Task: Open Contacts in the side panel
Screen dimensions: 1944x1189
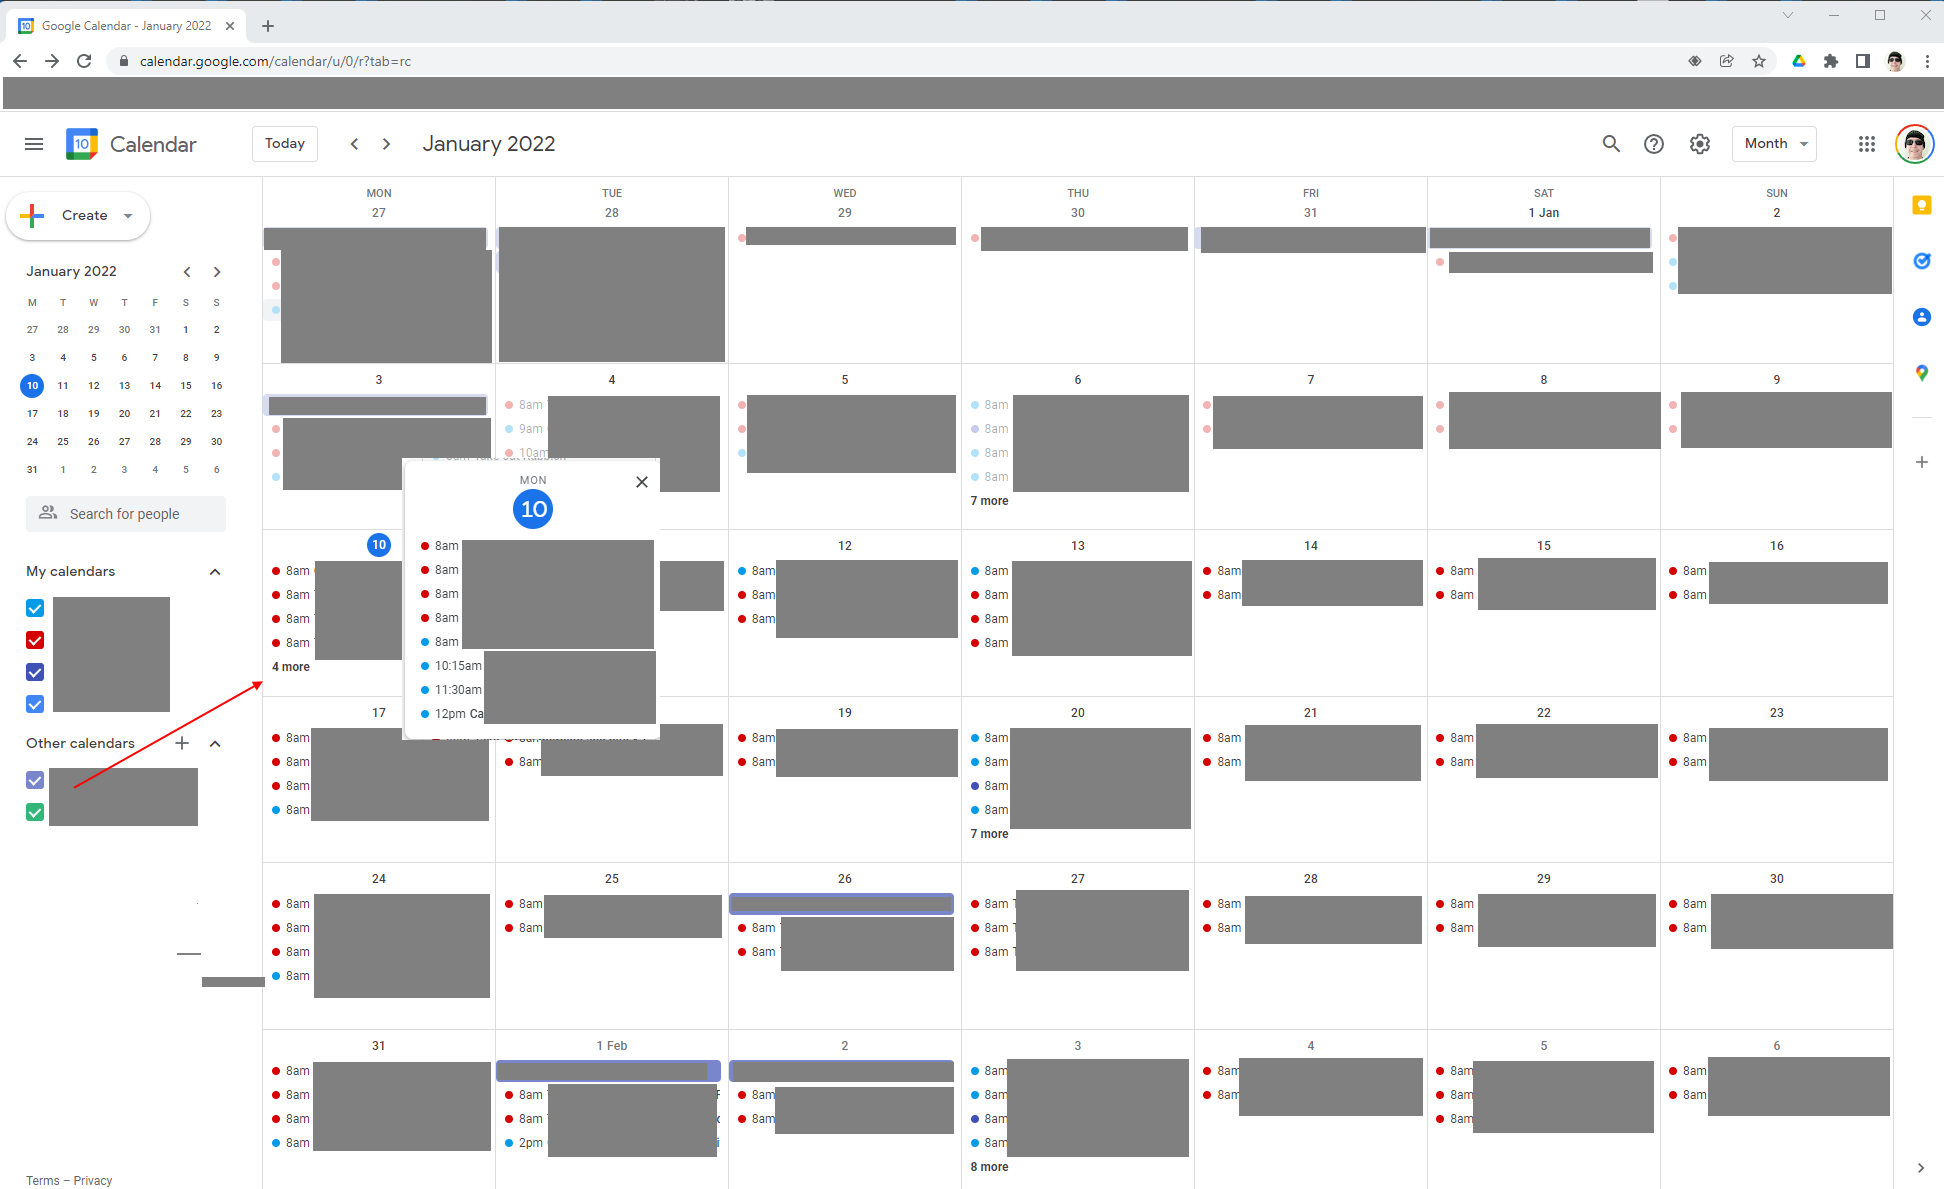Action: pyautogui.click(x=1921, y=317)
